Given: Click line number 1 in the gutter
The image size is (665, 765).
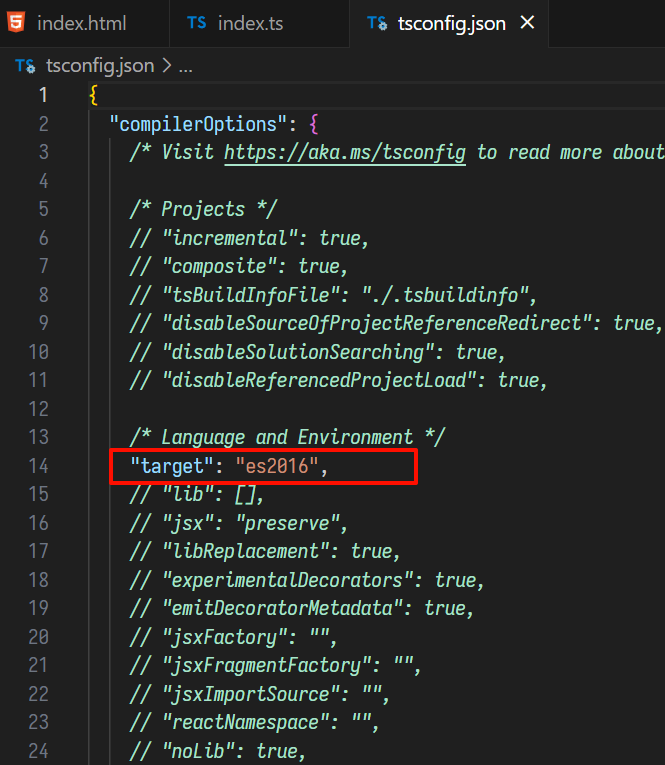Looking at the screenshot, I should pyautogui.click(x=43, y=95).
